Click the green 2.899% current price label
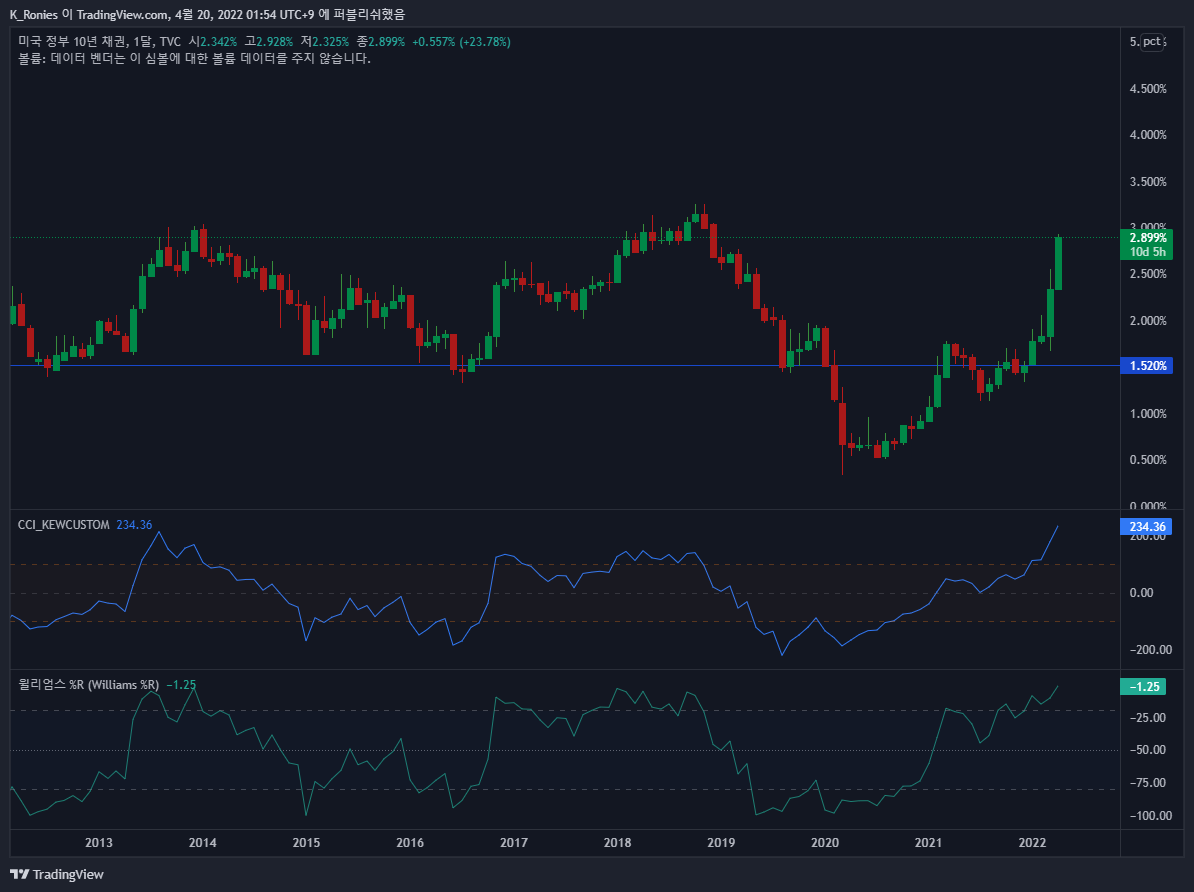Image resolution: width=1194 pixels, height=892 pixels. (x=1147, y=238)
